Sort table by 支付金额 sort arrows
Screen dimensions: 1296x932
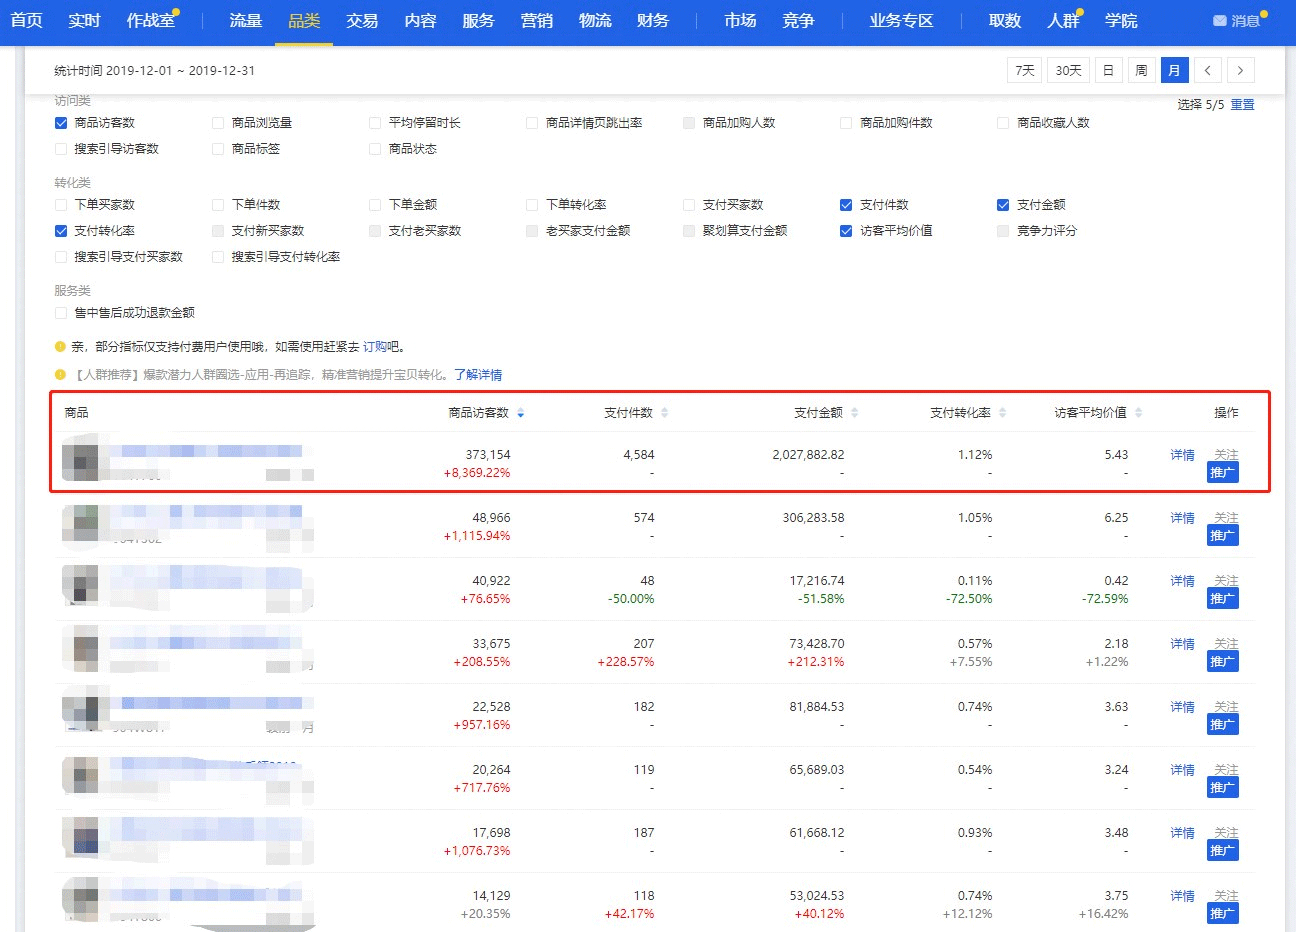[x=854, y=413]
